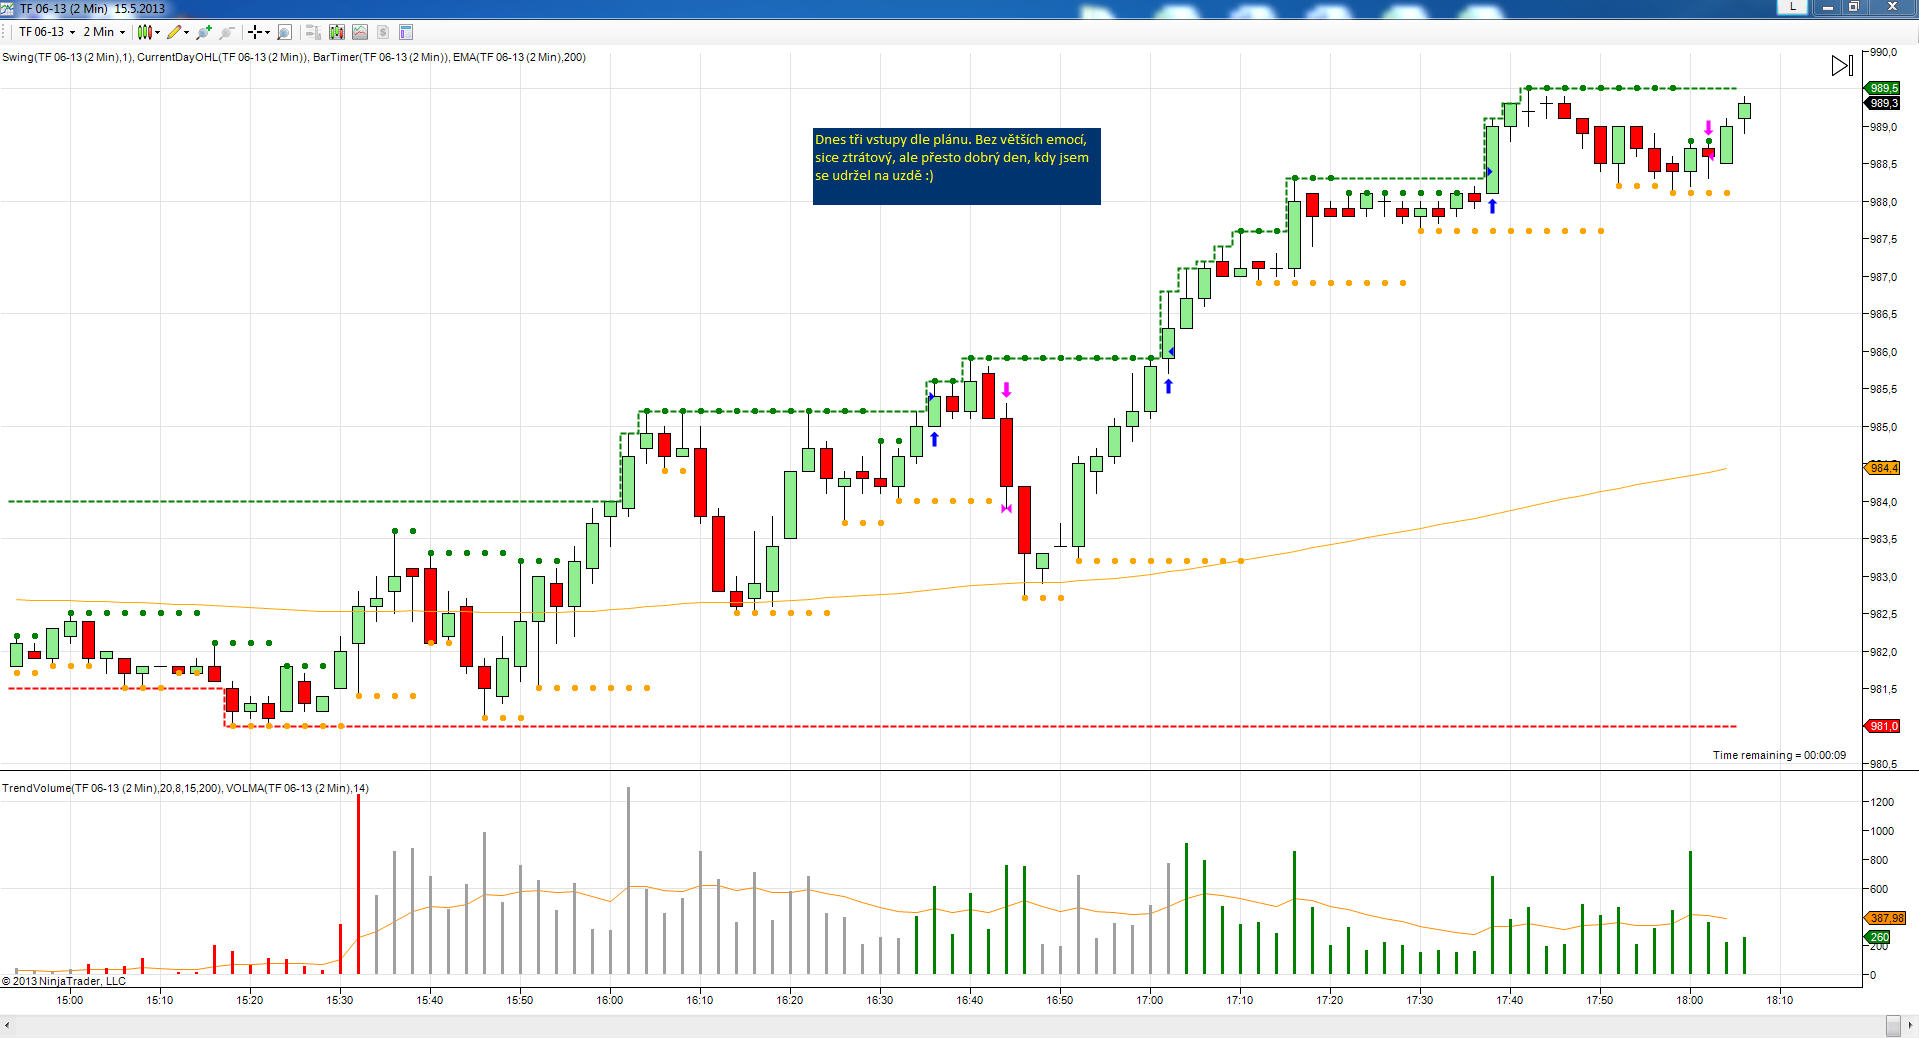Screen dimensions: 1919x1038
Task: Toggle the Chart Trader panel icon
Action: (x=312, y=32)
